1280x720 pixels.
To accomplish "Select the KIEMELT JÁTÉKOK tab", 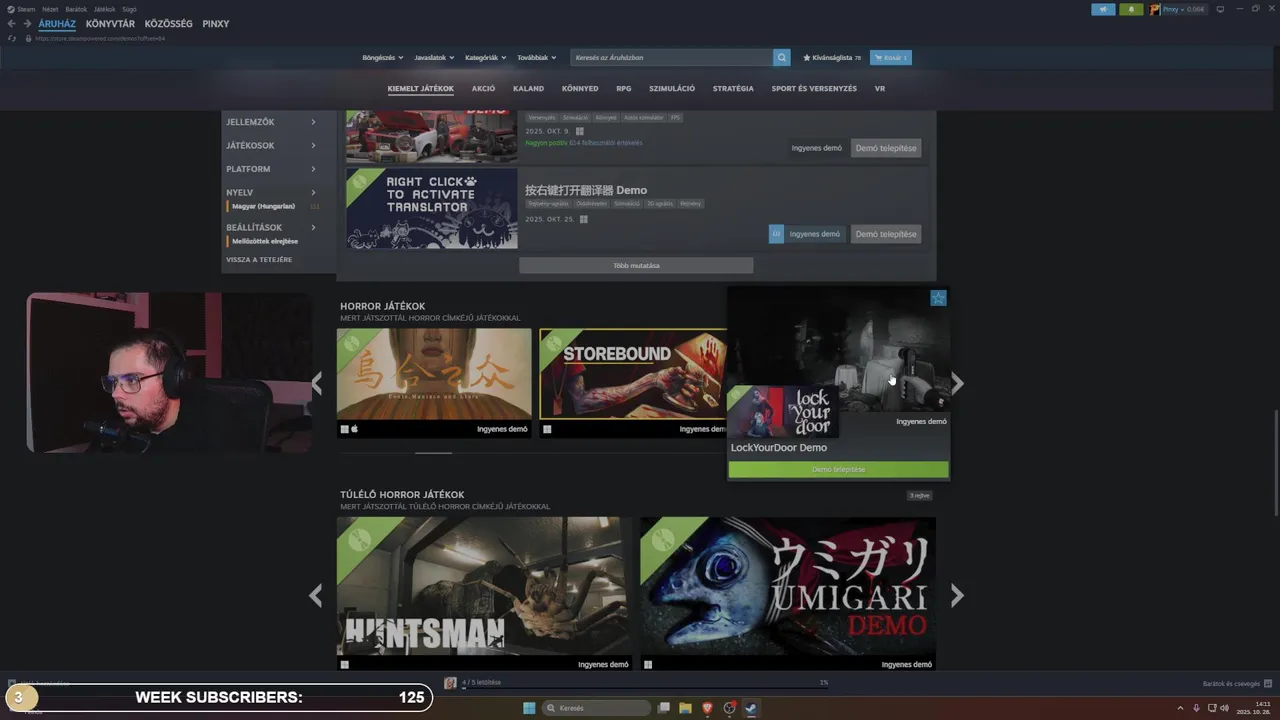I will (x=420, y=88).
